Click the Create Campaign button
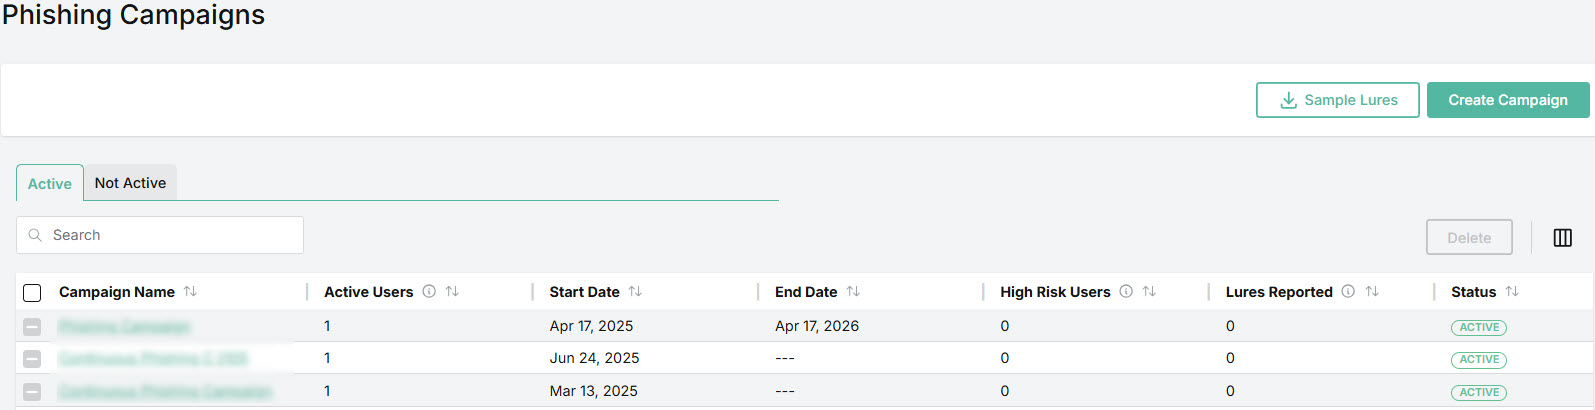This screenshot has width=1595, height=410. (1508, 100)
